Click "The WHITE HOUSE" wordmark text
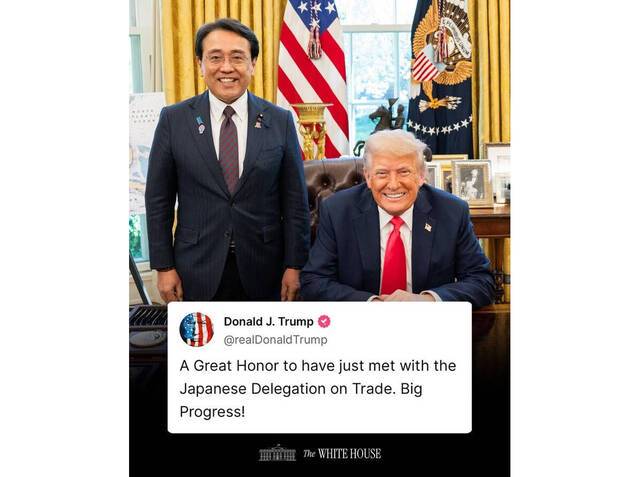Image resolution: width=640 pixels, height=477 pixels. pyautogui.click(x=342, y=454)
